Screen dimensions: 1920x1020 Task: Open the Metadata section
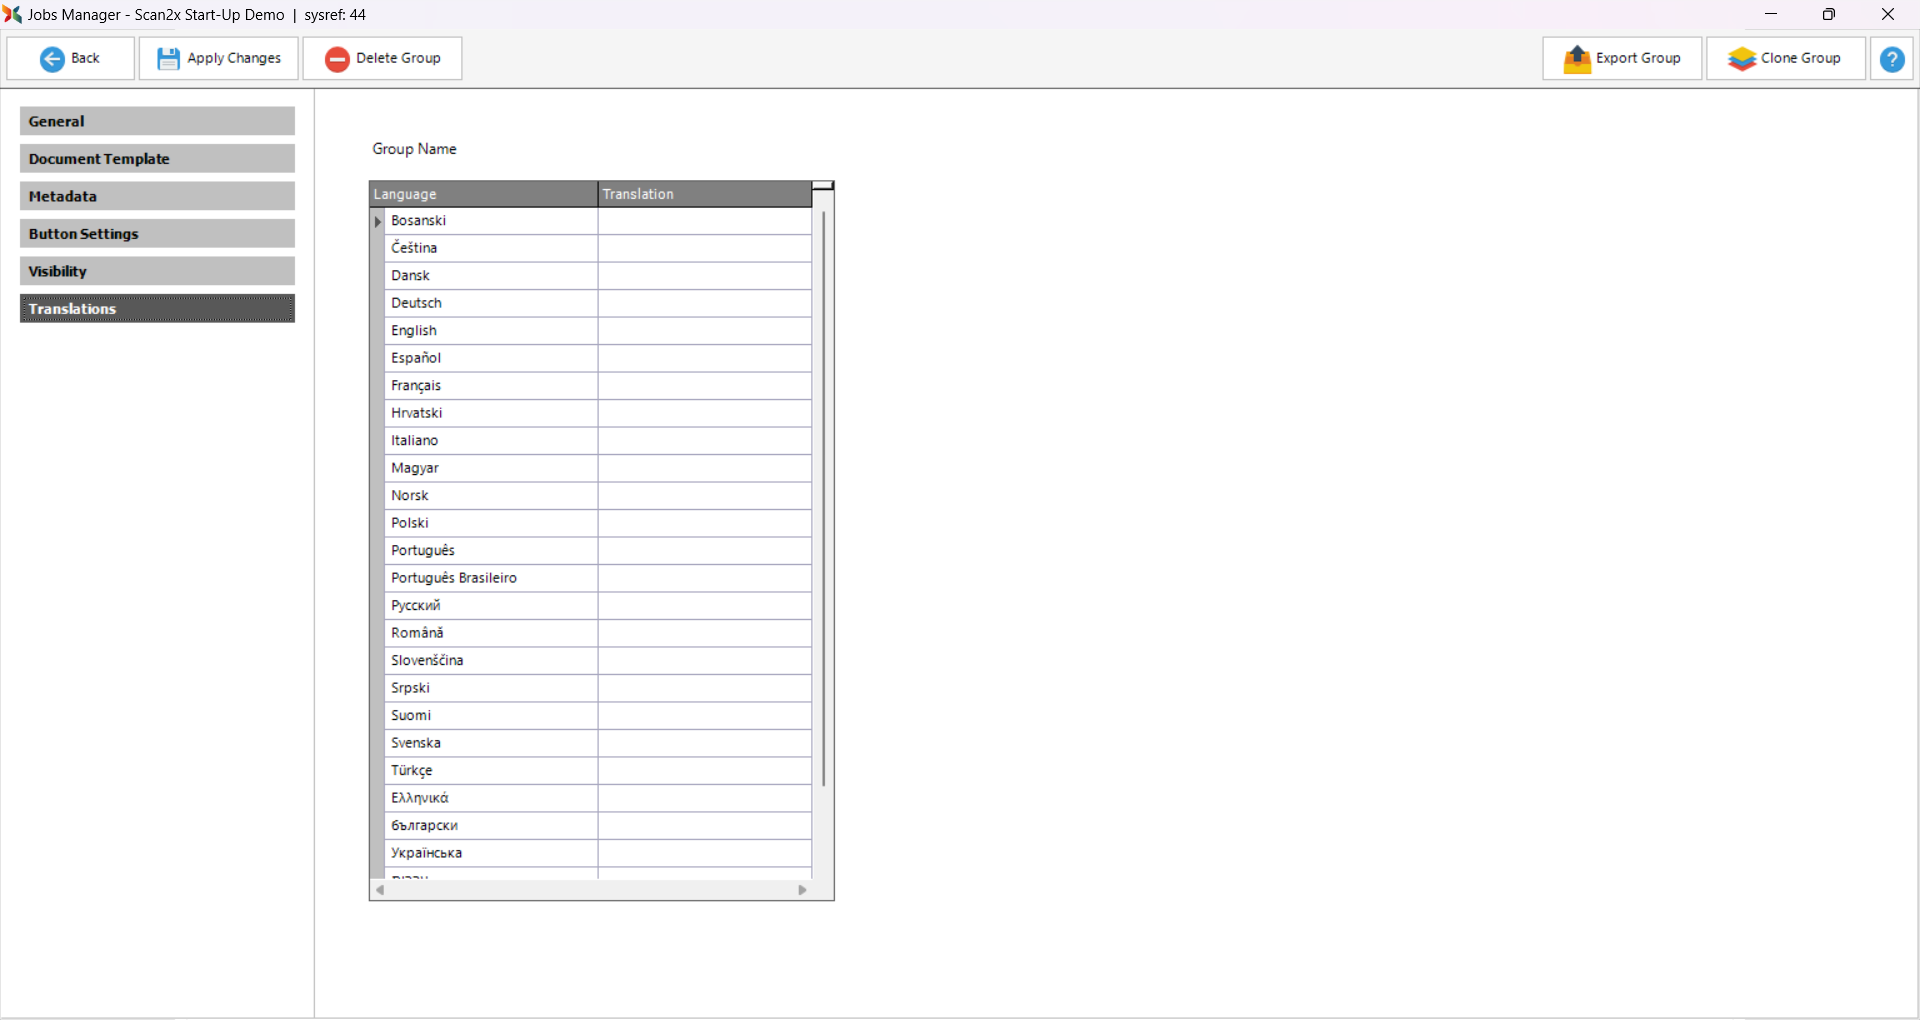click(x=157, y=196)
